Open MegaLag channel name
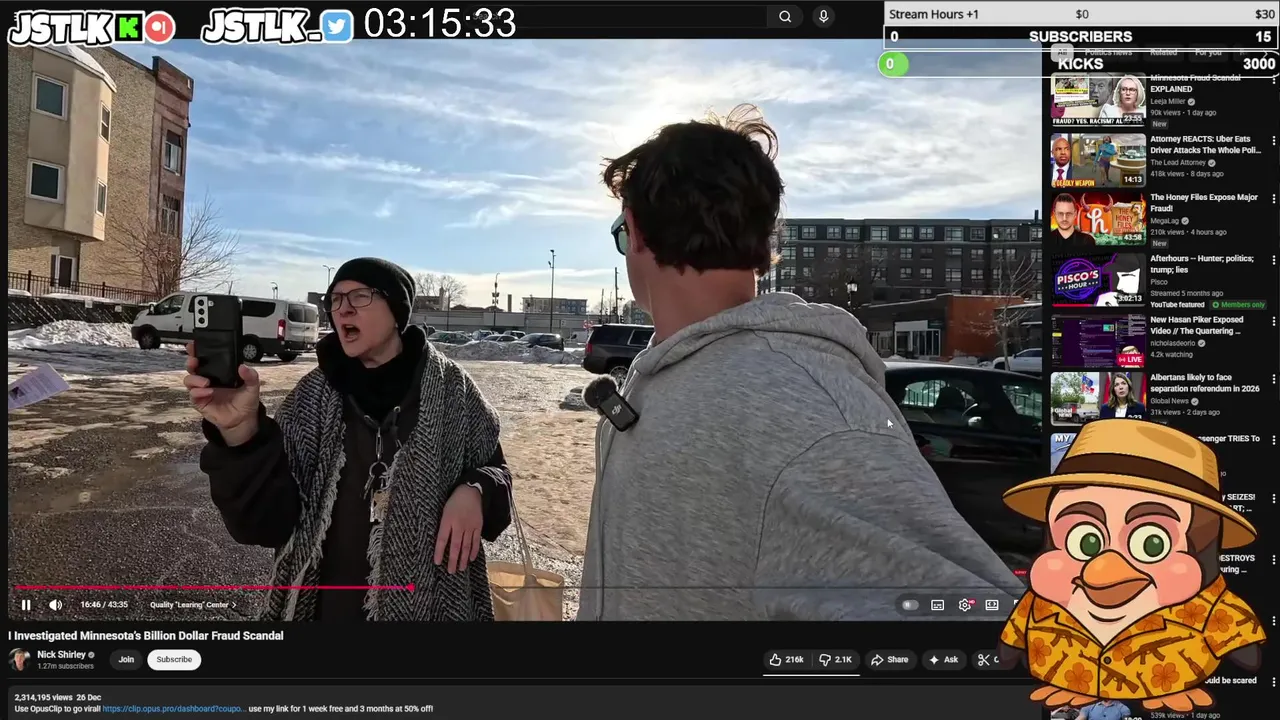The image size is (1280, 720). click(x=1165, y=221)
